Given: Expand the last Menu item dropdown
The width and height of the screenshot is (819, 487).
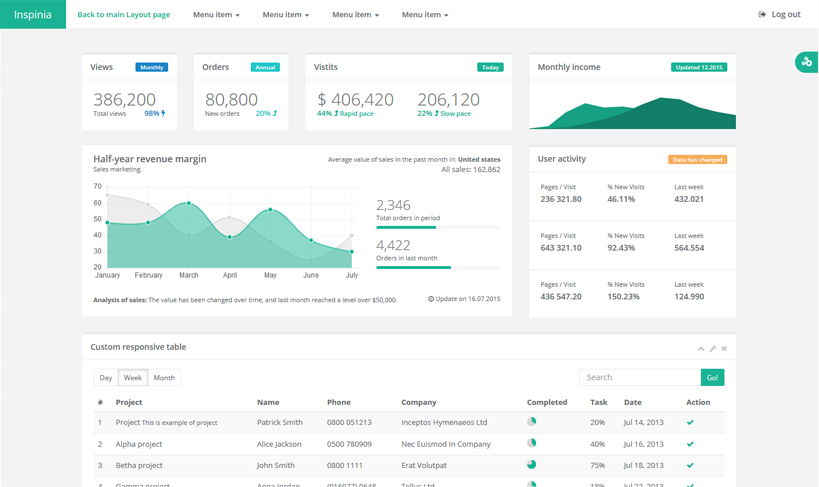Looking at the screenshot, I should tap(425, 15).
